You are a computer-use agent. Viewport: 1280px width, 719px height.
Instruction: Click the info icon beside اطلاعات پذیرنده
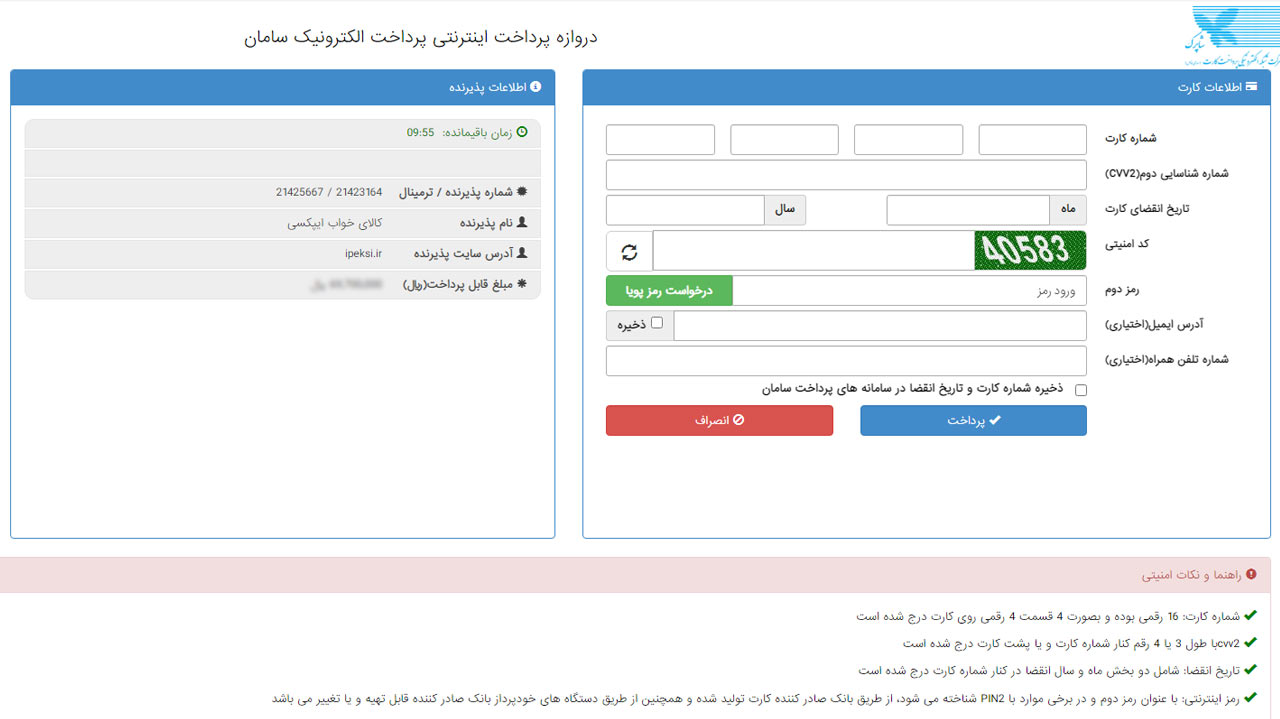point(535,87)
